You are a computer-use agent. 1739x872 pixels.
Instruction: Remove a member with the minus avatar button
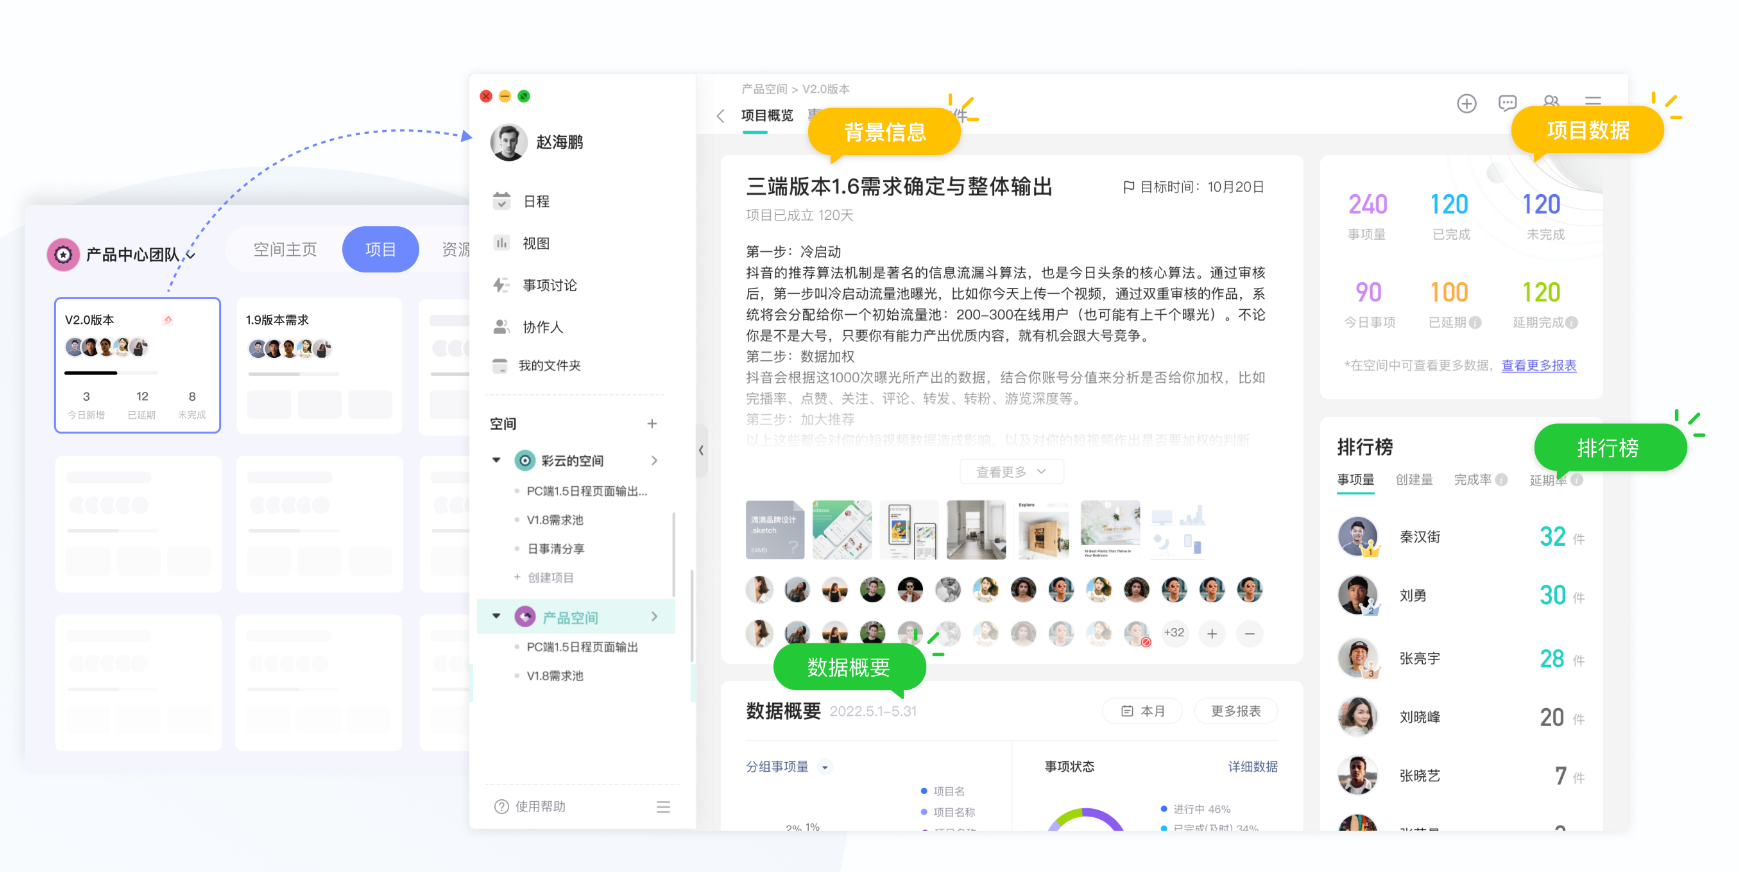click(x=1250, y=633)
